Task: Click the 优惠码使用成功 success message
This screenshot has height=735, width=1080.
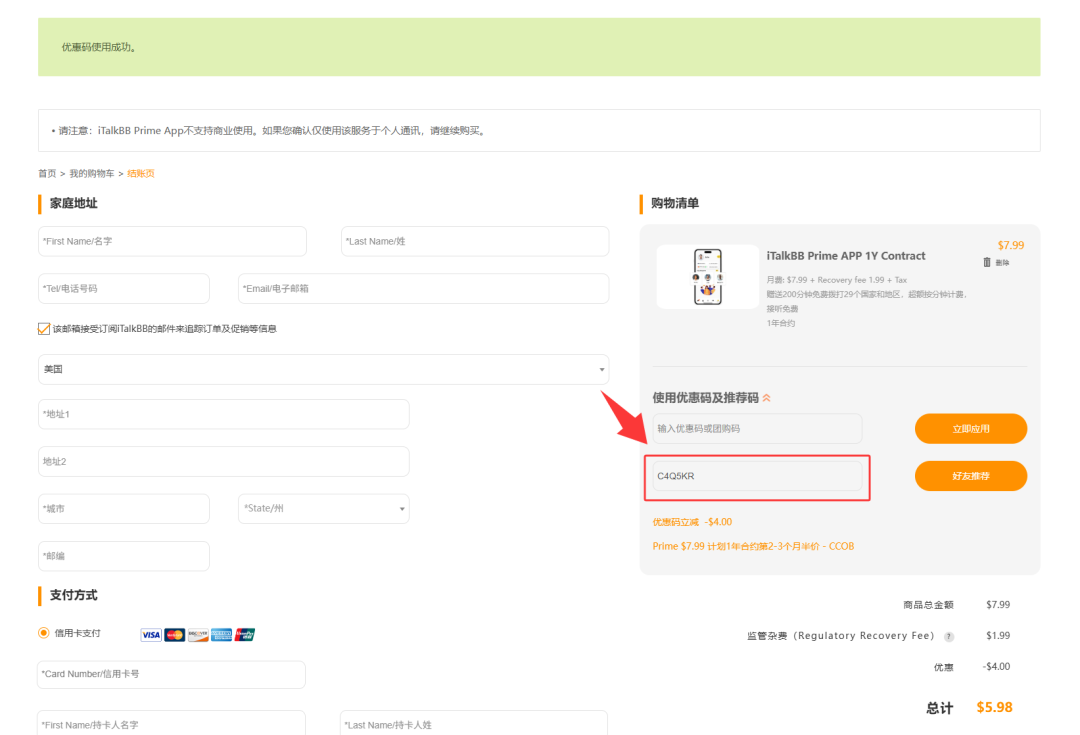Action: click(98, 48)
